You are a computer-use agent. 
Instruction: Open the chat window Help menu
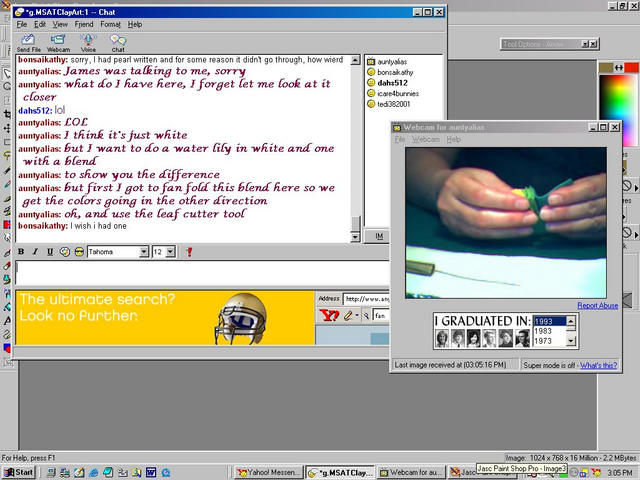pyautogui.click(x=135, y=24)
